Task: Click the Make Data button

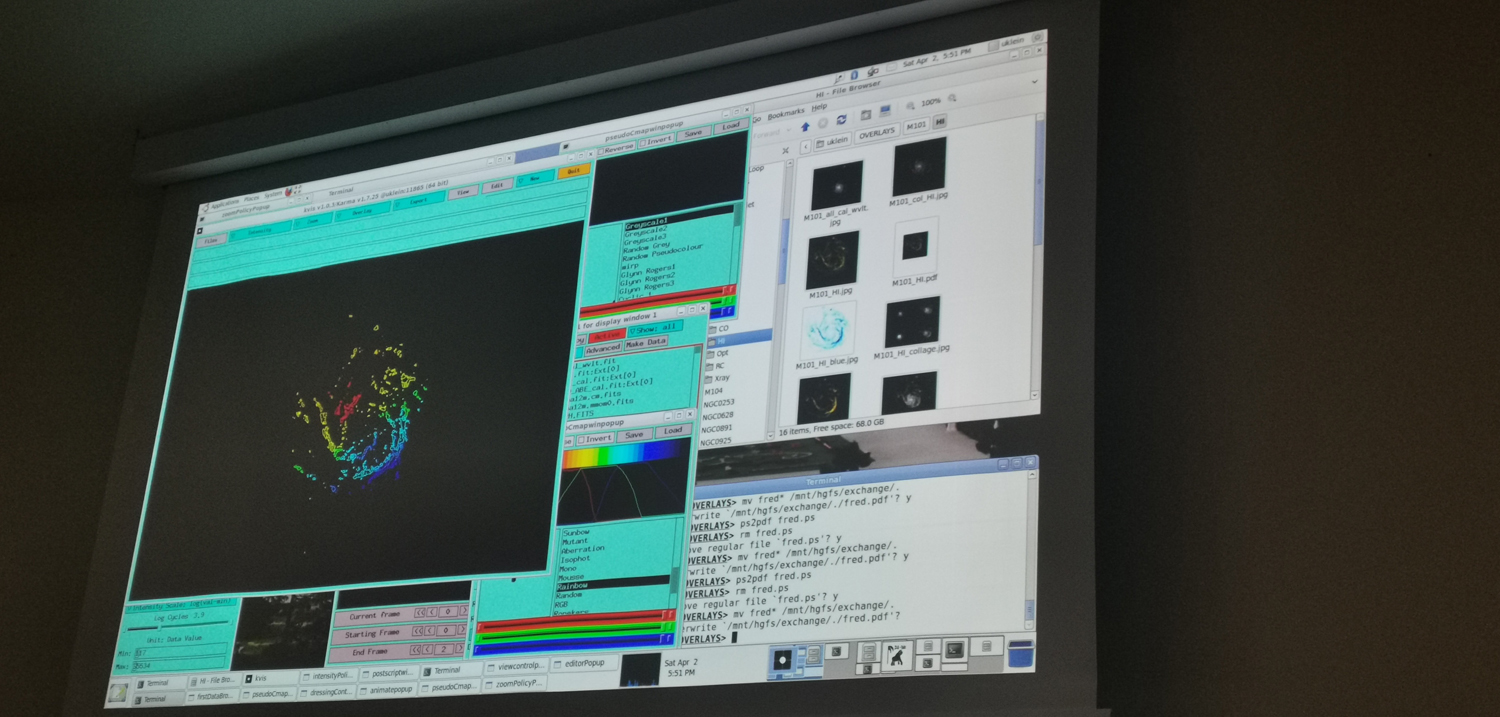Action: click(x=646, y=342)
